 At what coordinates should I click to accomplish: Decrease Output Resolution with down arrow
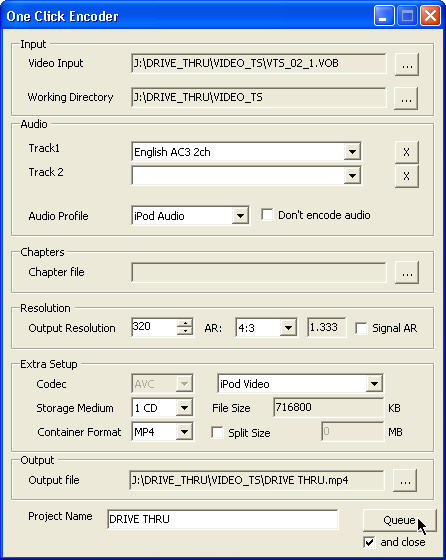pyautogui.click(x=185, y=331)
